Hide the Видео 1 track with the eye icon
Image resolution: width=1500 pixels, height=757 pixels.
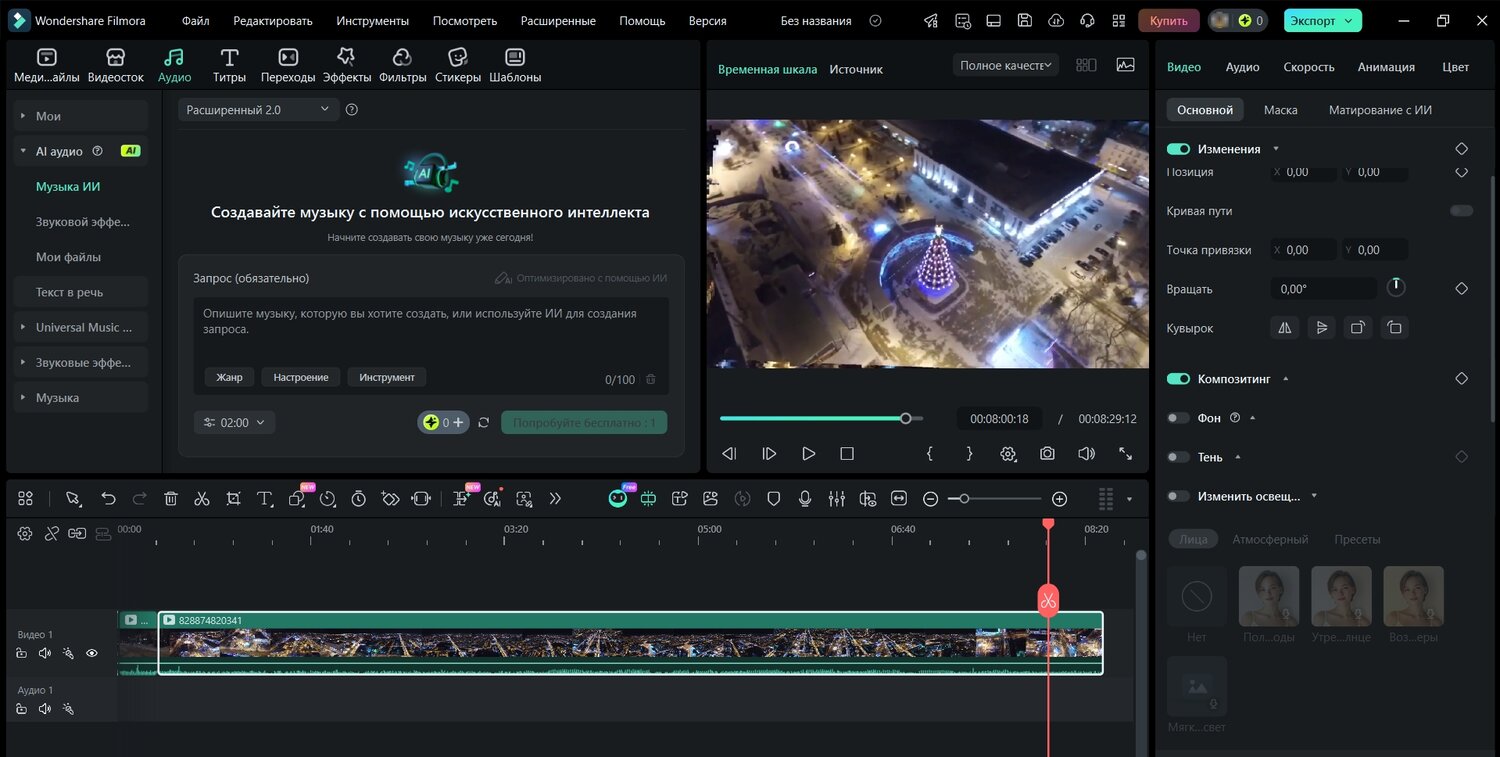[92, 653]
